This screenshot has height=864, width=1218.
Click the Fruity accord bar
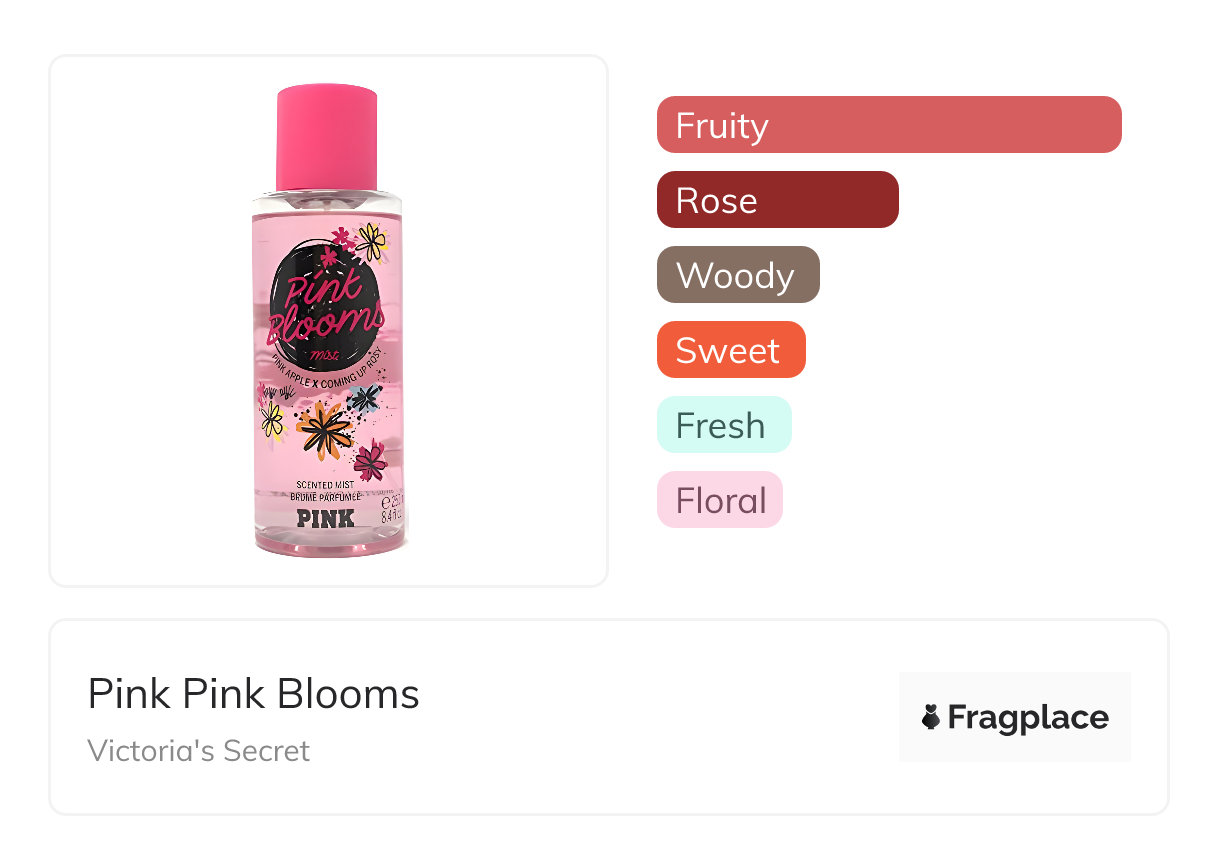click(888, 125)
